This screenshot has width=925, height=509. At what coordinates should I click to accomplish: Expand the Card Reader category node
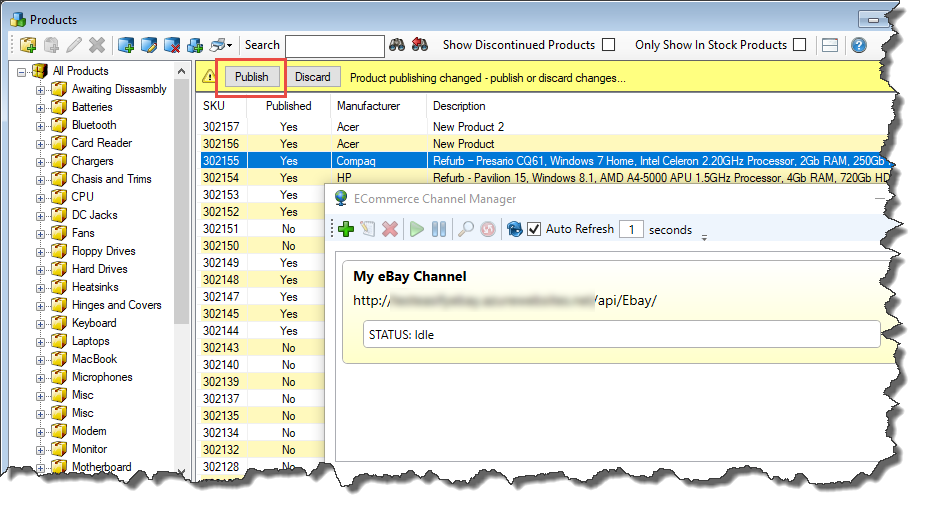point(40,144)
